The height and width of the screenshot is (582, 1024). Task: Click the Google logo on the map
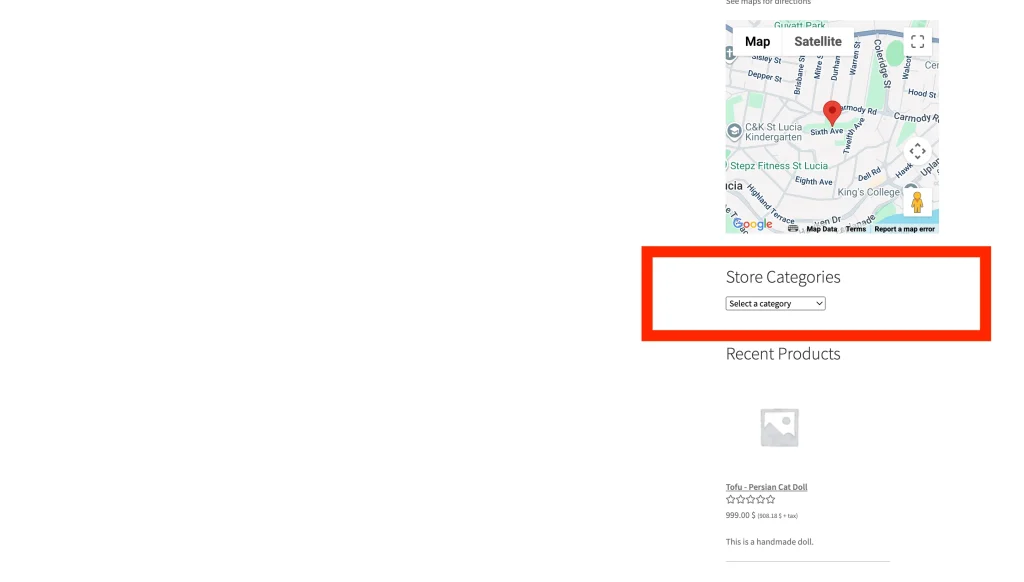pyautogui.click(x=753, y=225)
